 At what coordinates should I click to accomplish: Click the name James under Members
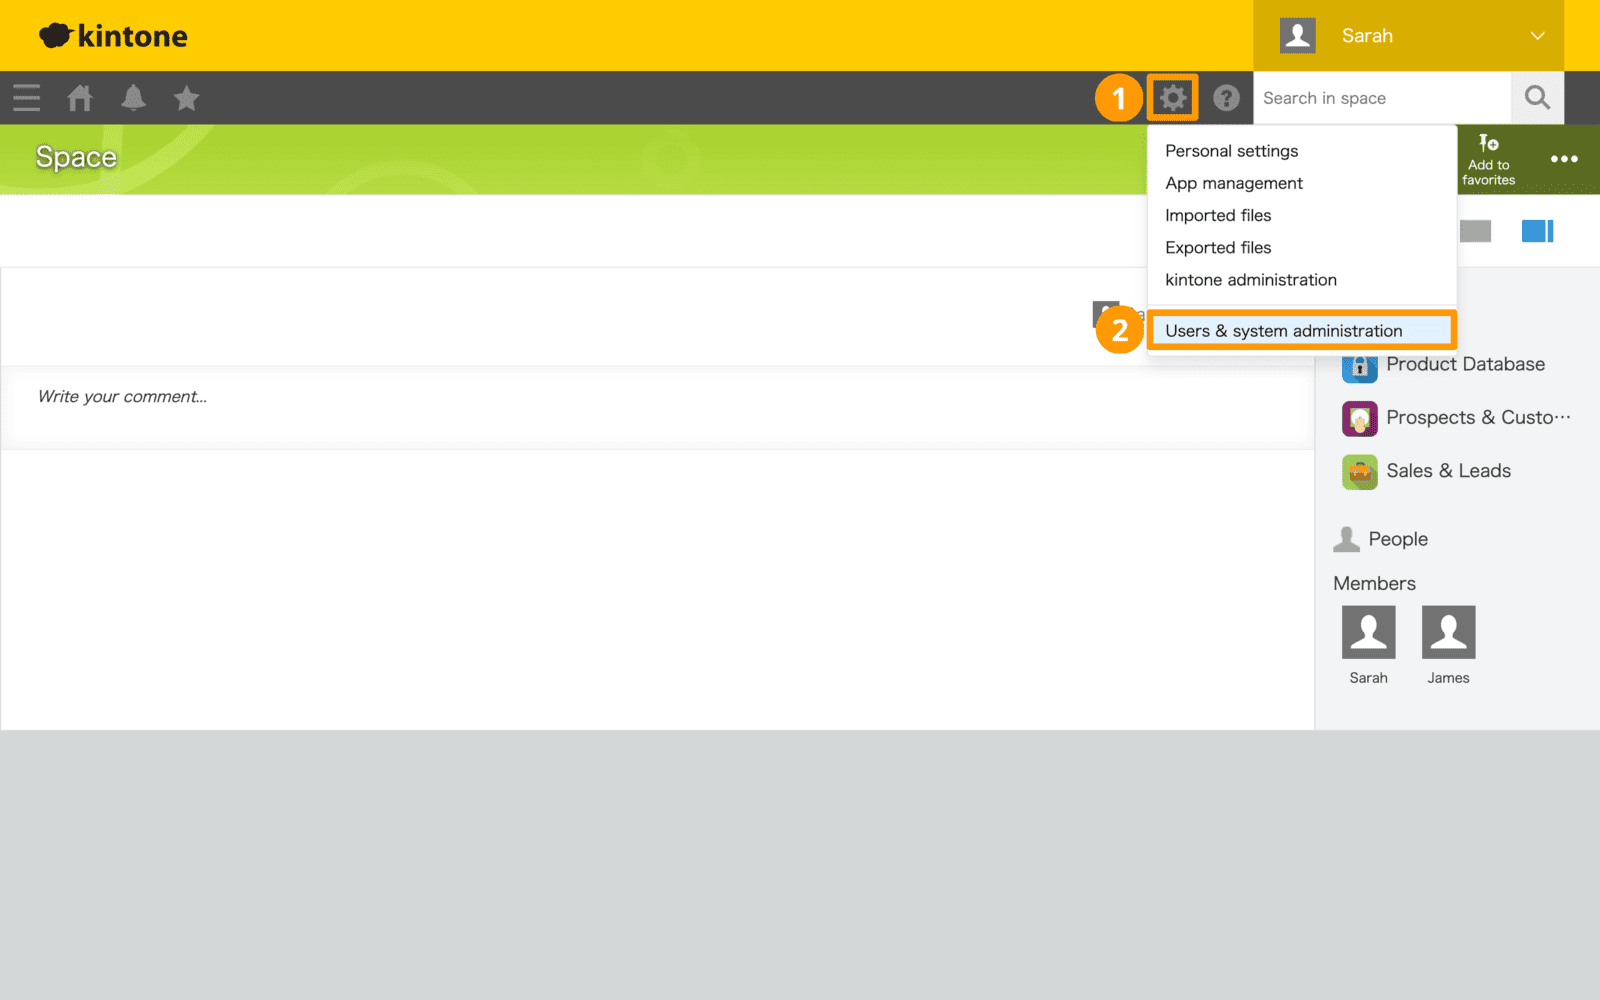[1448, 678]
